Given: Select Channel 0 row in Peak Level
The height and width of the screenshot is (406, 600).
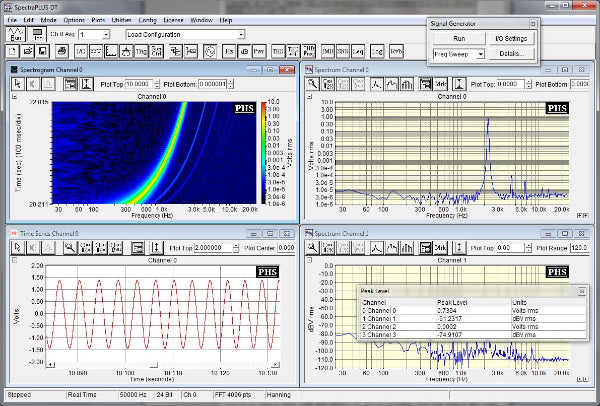Looking at the screenshot, I should [472, 311].
